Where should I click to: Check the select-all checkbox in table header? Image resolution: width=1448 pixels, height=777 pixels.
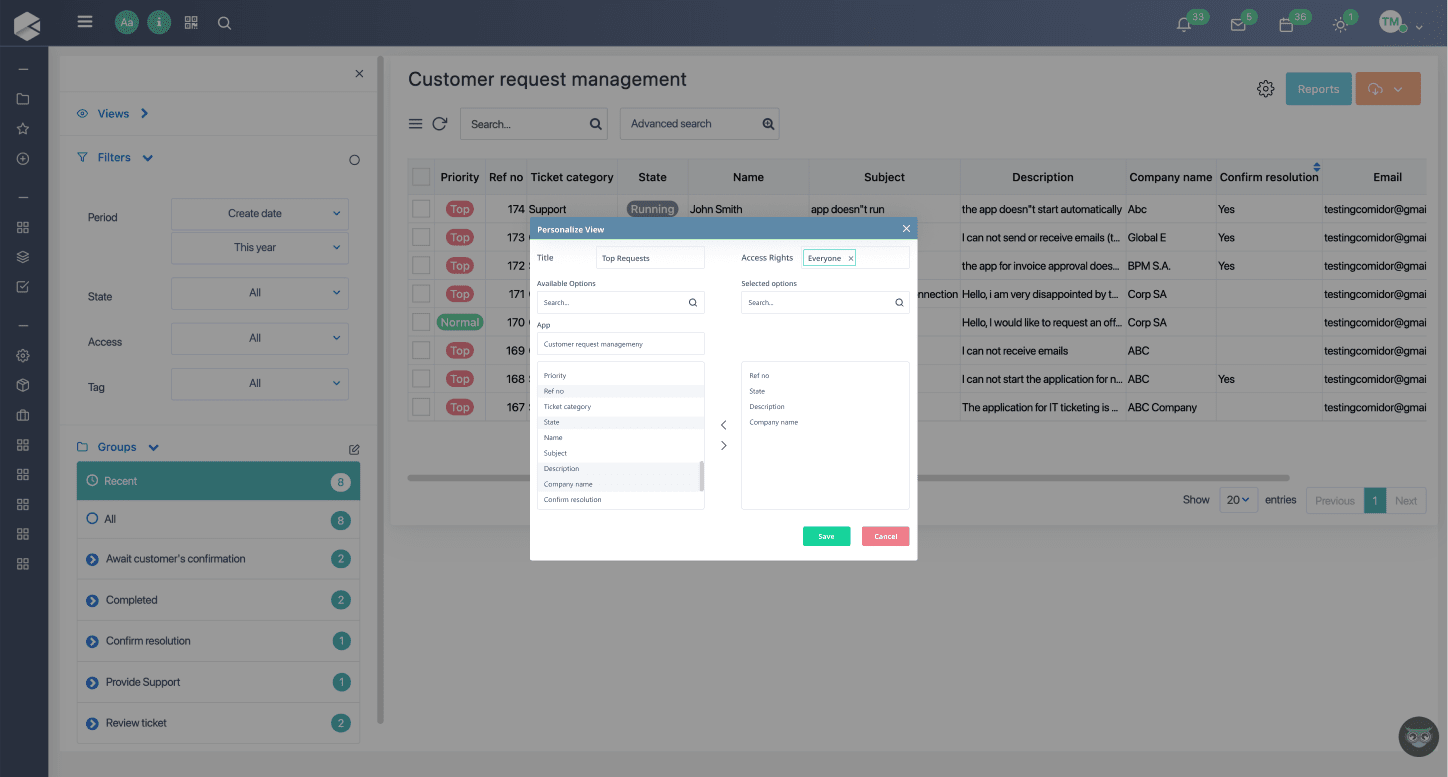coord(421,175)
